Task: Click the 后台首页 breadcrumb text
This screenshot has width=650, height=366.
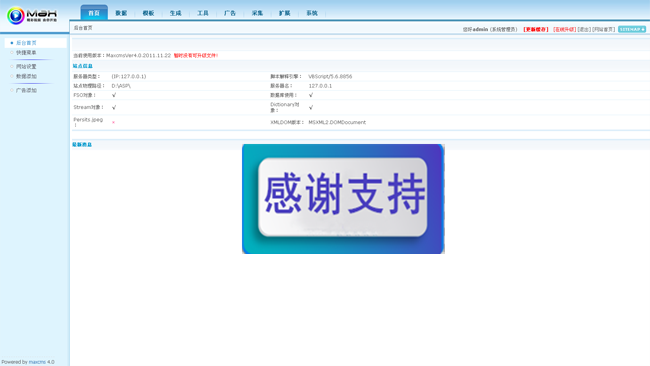Action: coord(83,28)
